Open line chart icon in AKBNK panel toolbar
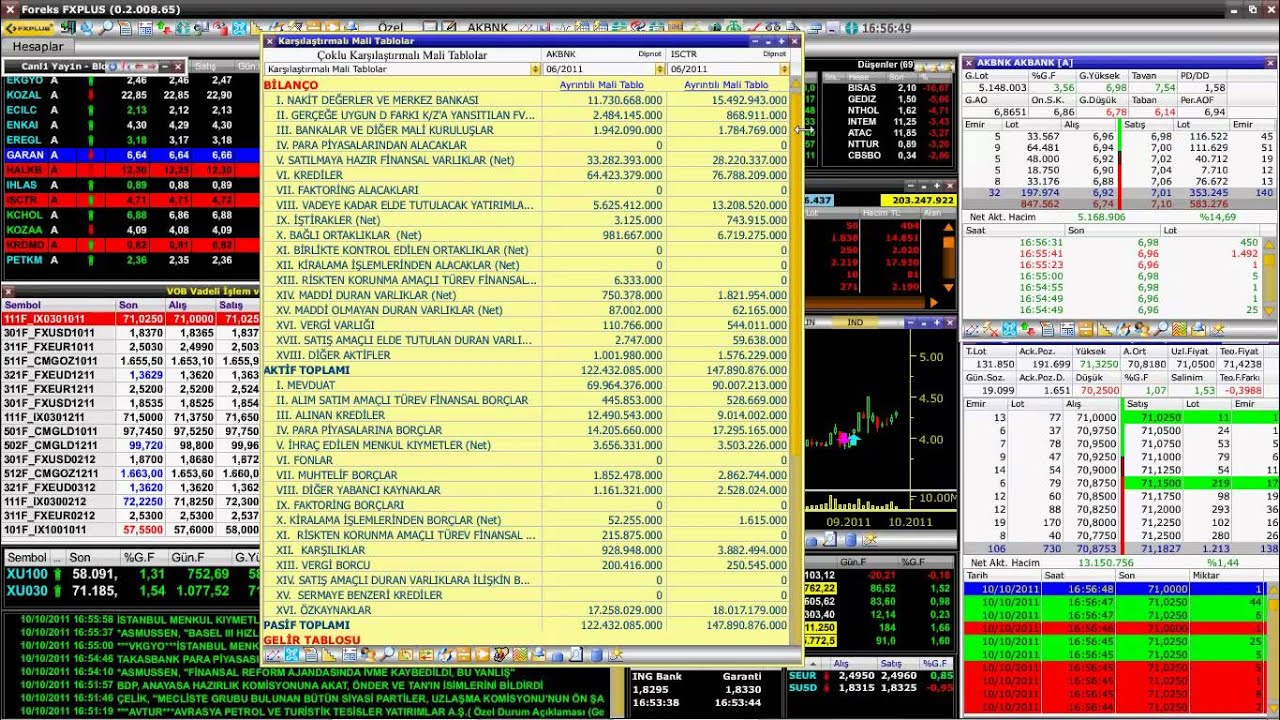 pyautogui.click(x=971, y=330)
